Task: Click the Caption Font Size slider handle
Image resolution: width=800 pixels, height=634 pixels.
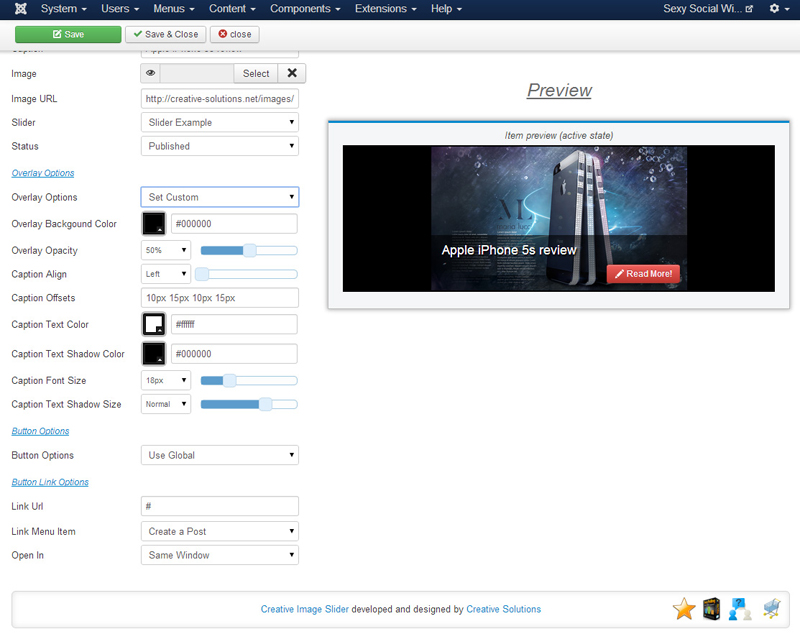Action: 230,381
